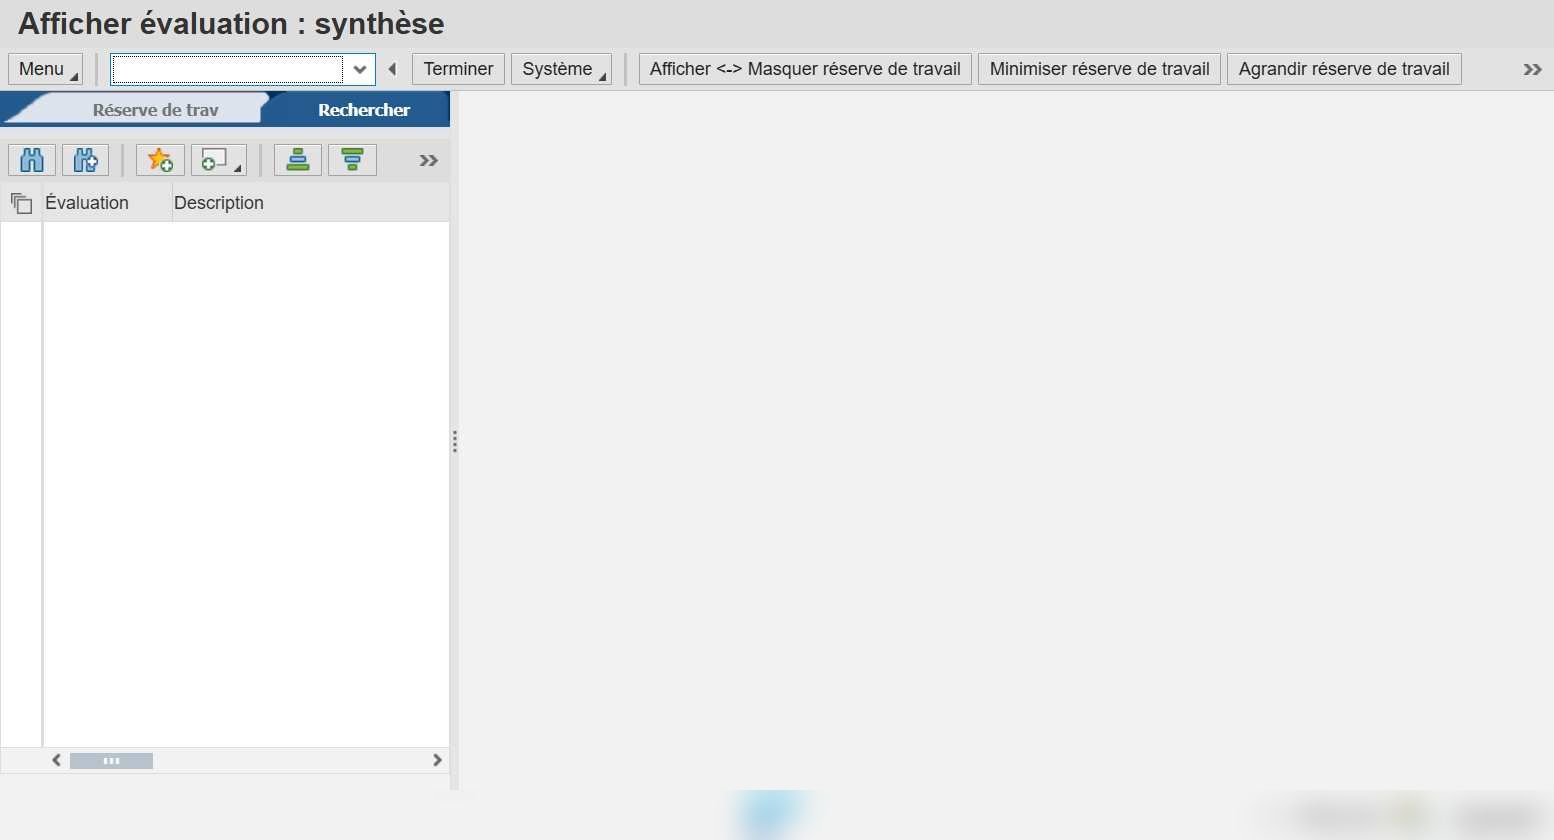Viewport: 1554px width, 840px height.
Task: Click the Évaluation column header
Action: click(x=107, y=203)
